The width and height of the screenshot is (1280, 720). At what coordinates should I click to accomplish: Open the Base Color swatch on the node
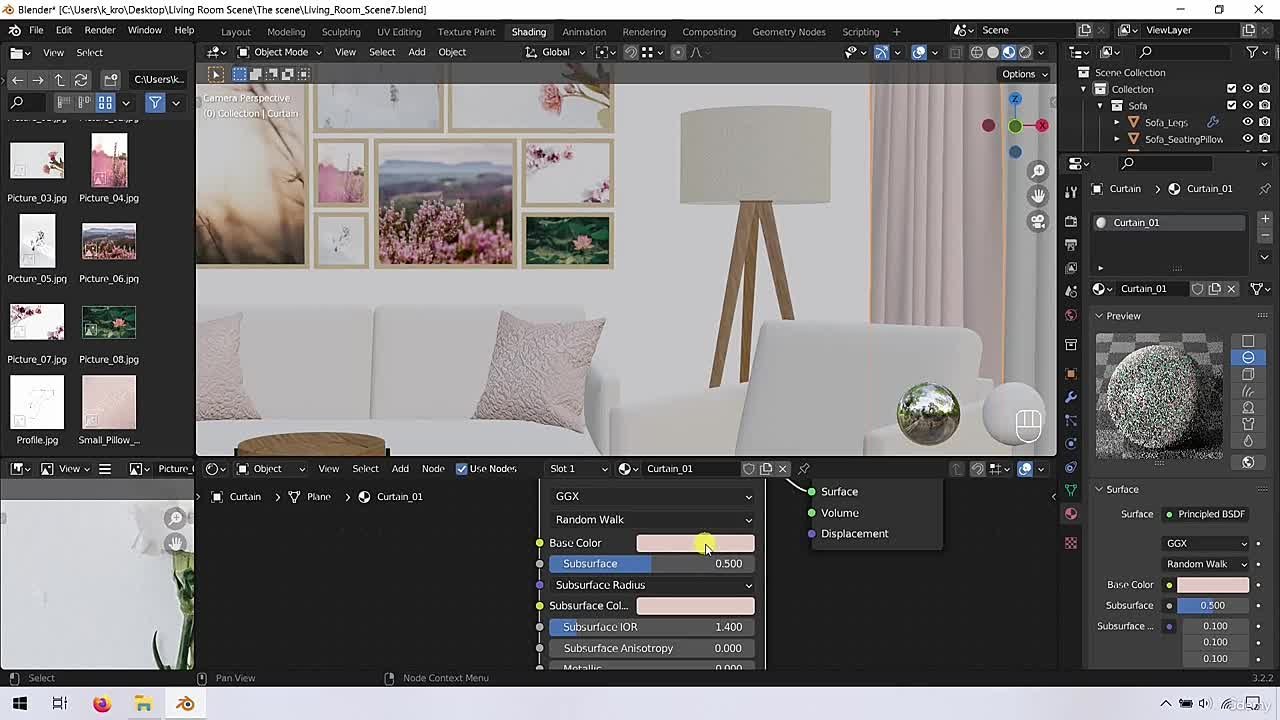pos(695,542)
